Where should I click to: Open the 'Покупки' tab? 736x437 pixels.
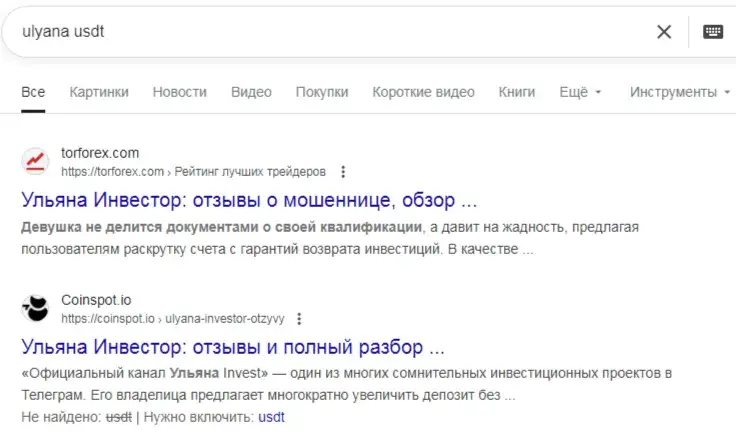pos(322,92)
